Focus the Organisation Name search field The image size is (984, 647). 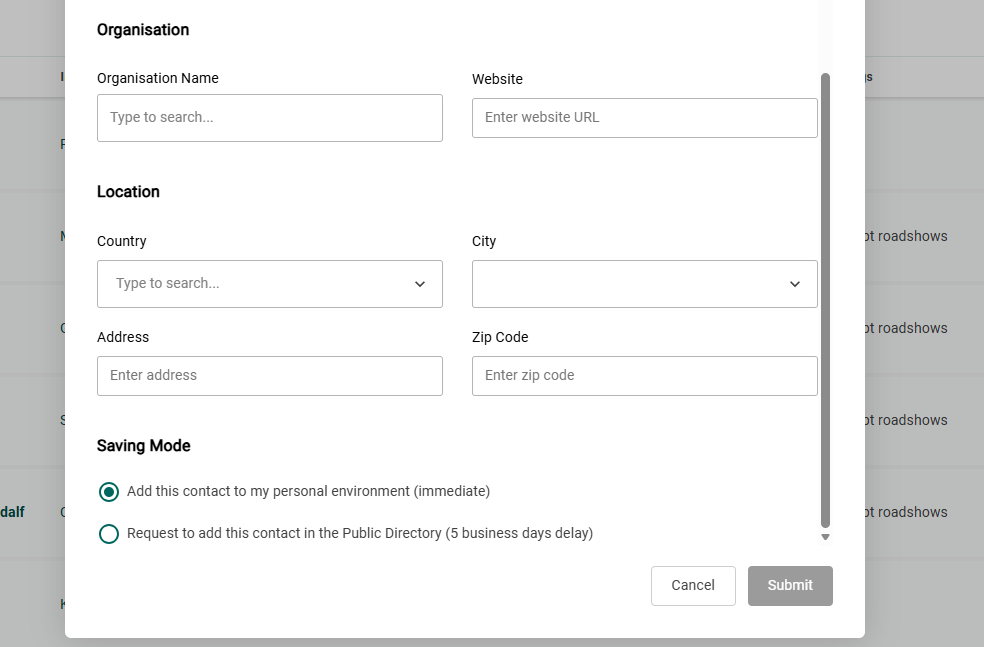point(269,118)
